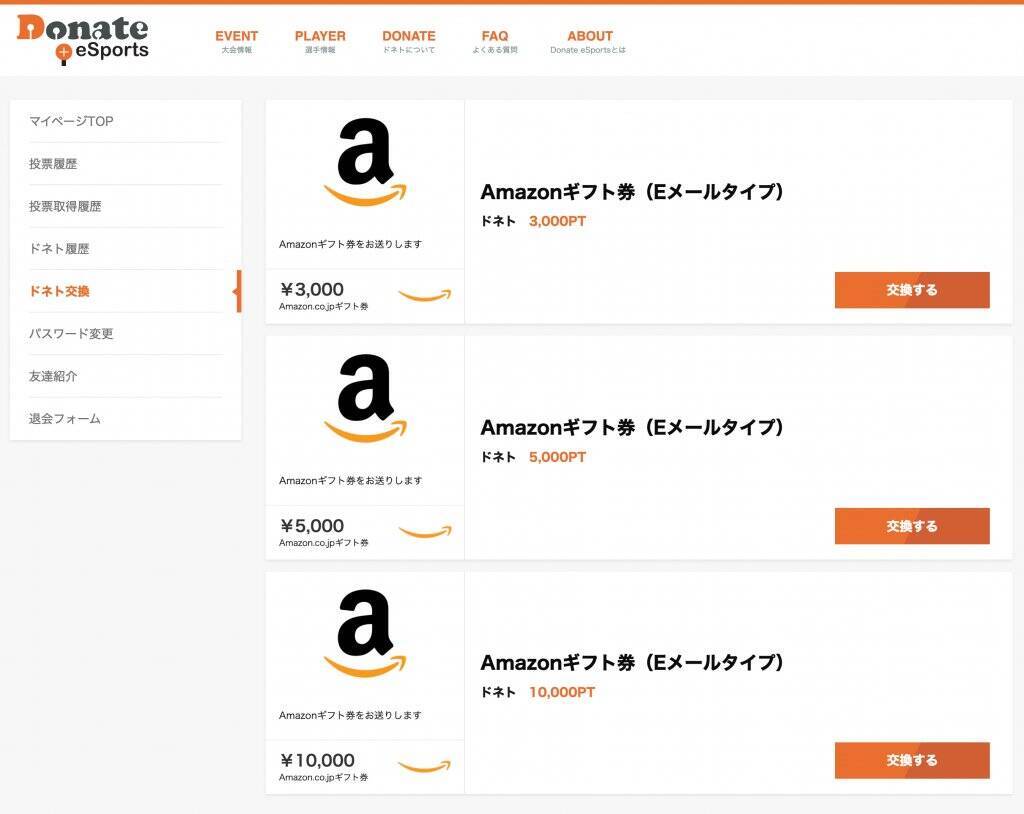
Task: Click the Amazon logo on the 10,000 gift card
Action: (x=365, y=632)
